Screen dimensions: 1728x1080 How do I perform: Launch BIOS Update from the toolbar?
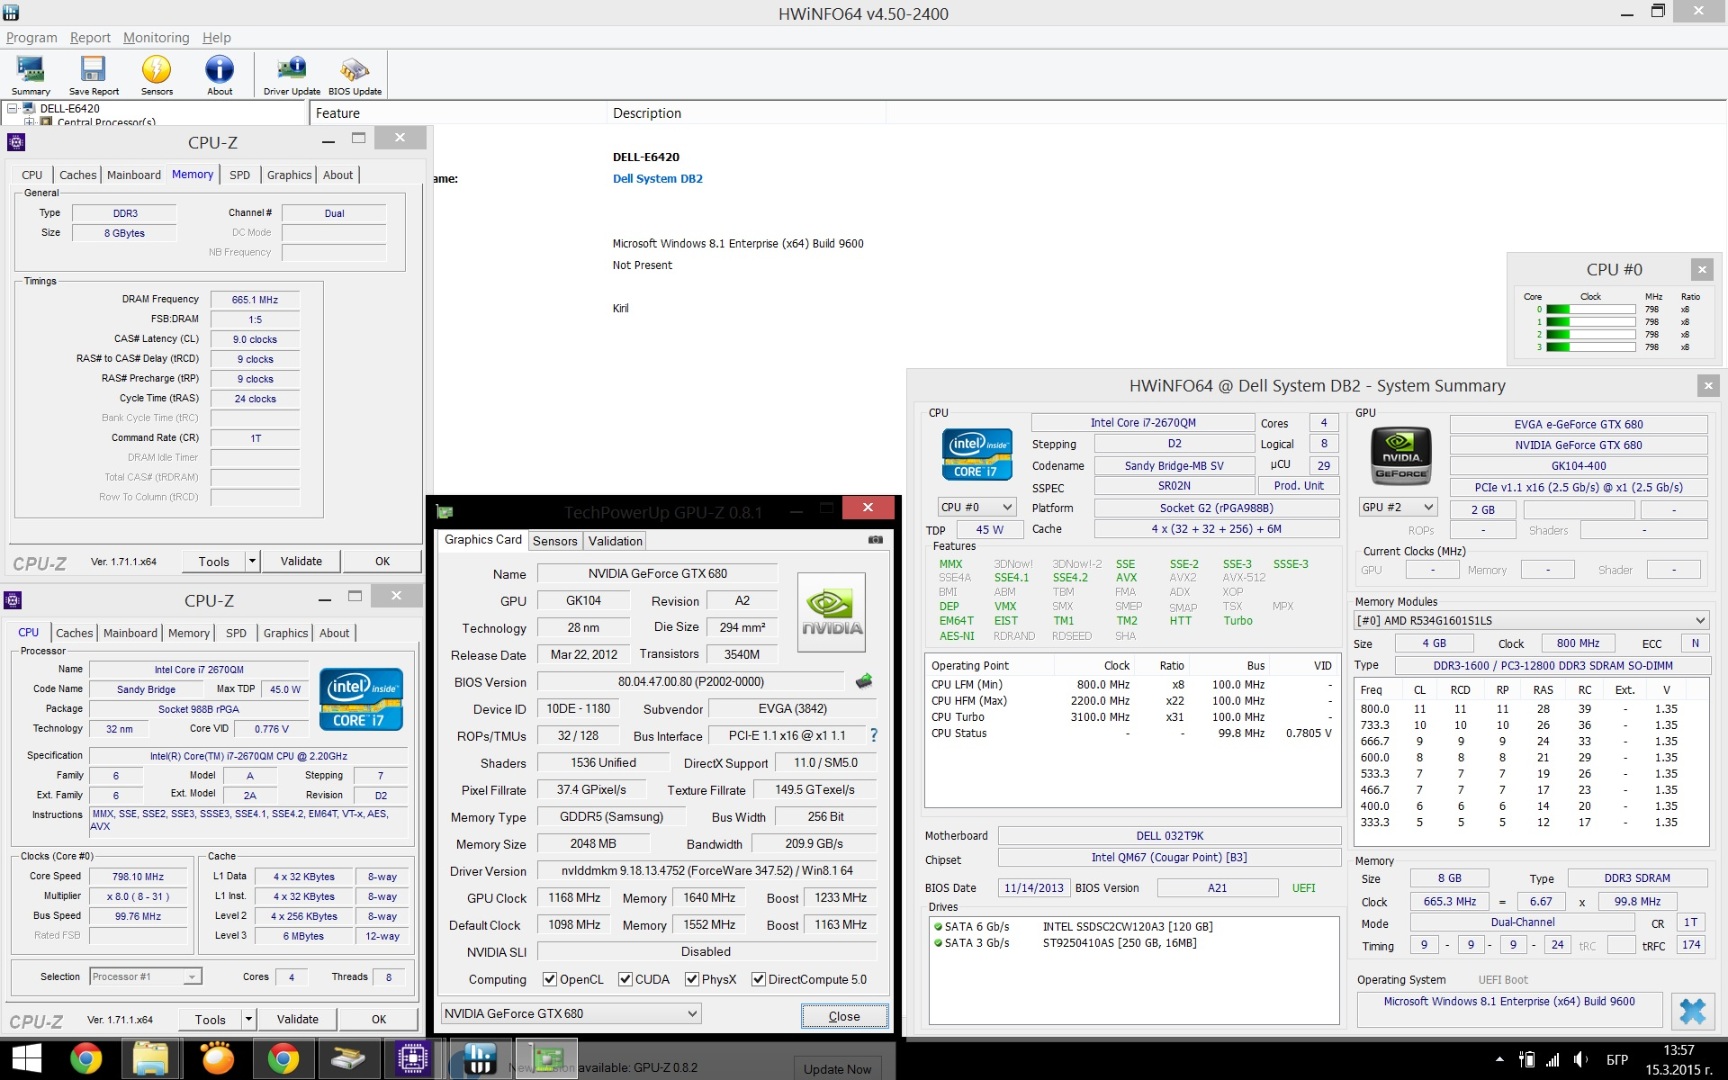point(355,76)
